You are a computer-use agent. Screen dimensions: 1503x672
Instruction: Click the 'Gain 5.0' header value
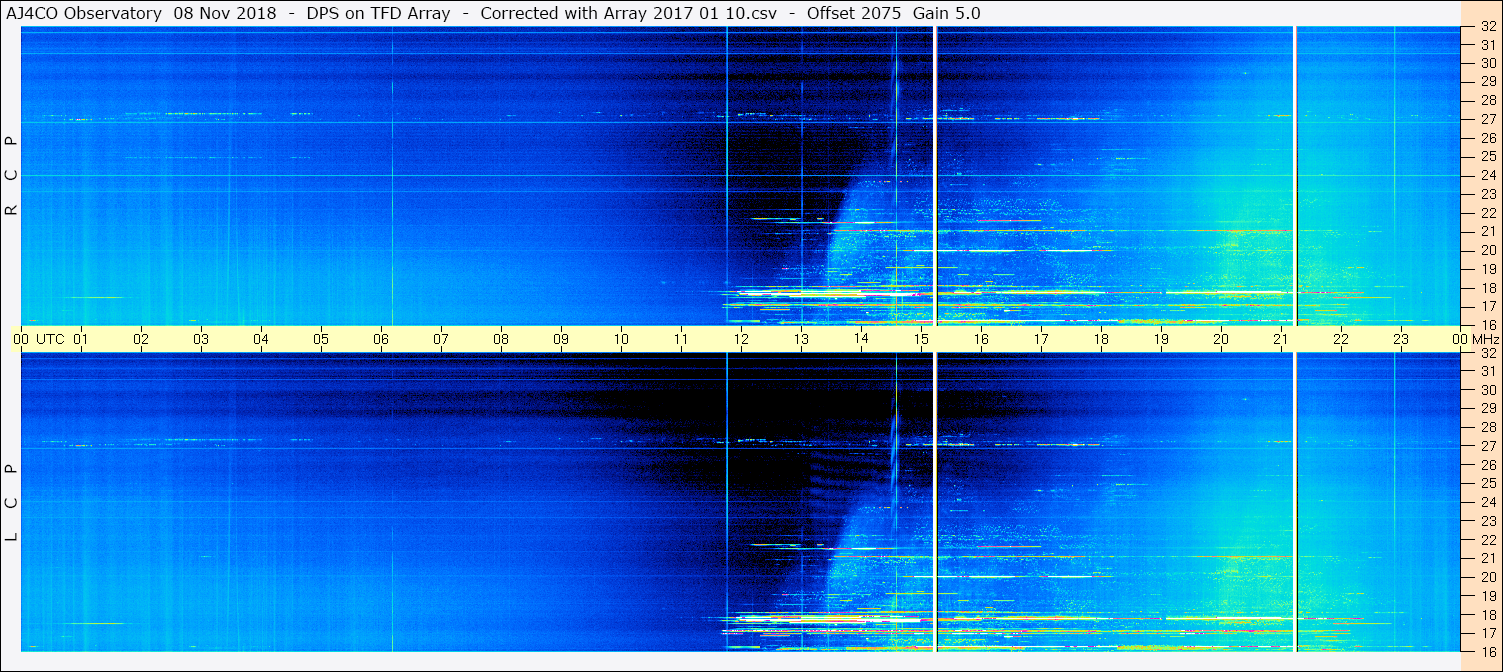pyautogui.click(x=949, y=13)
